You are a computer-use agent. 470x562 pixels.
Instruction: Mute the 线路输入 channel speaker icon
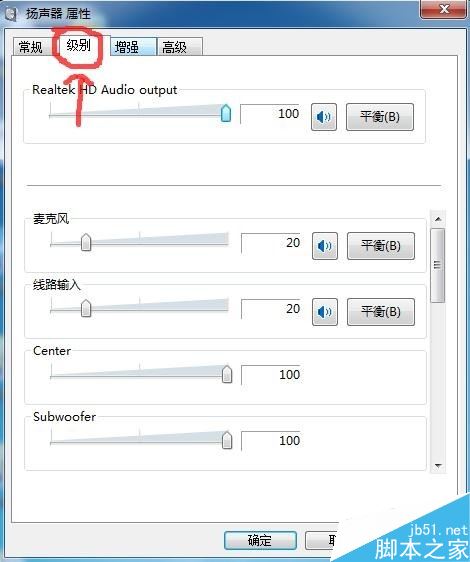pyautogui.click(x=325, y=312)
